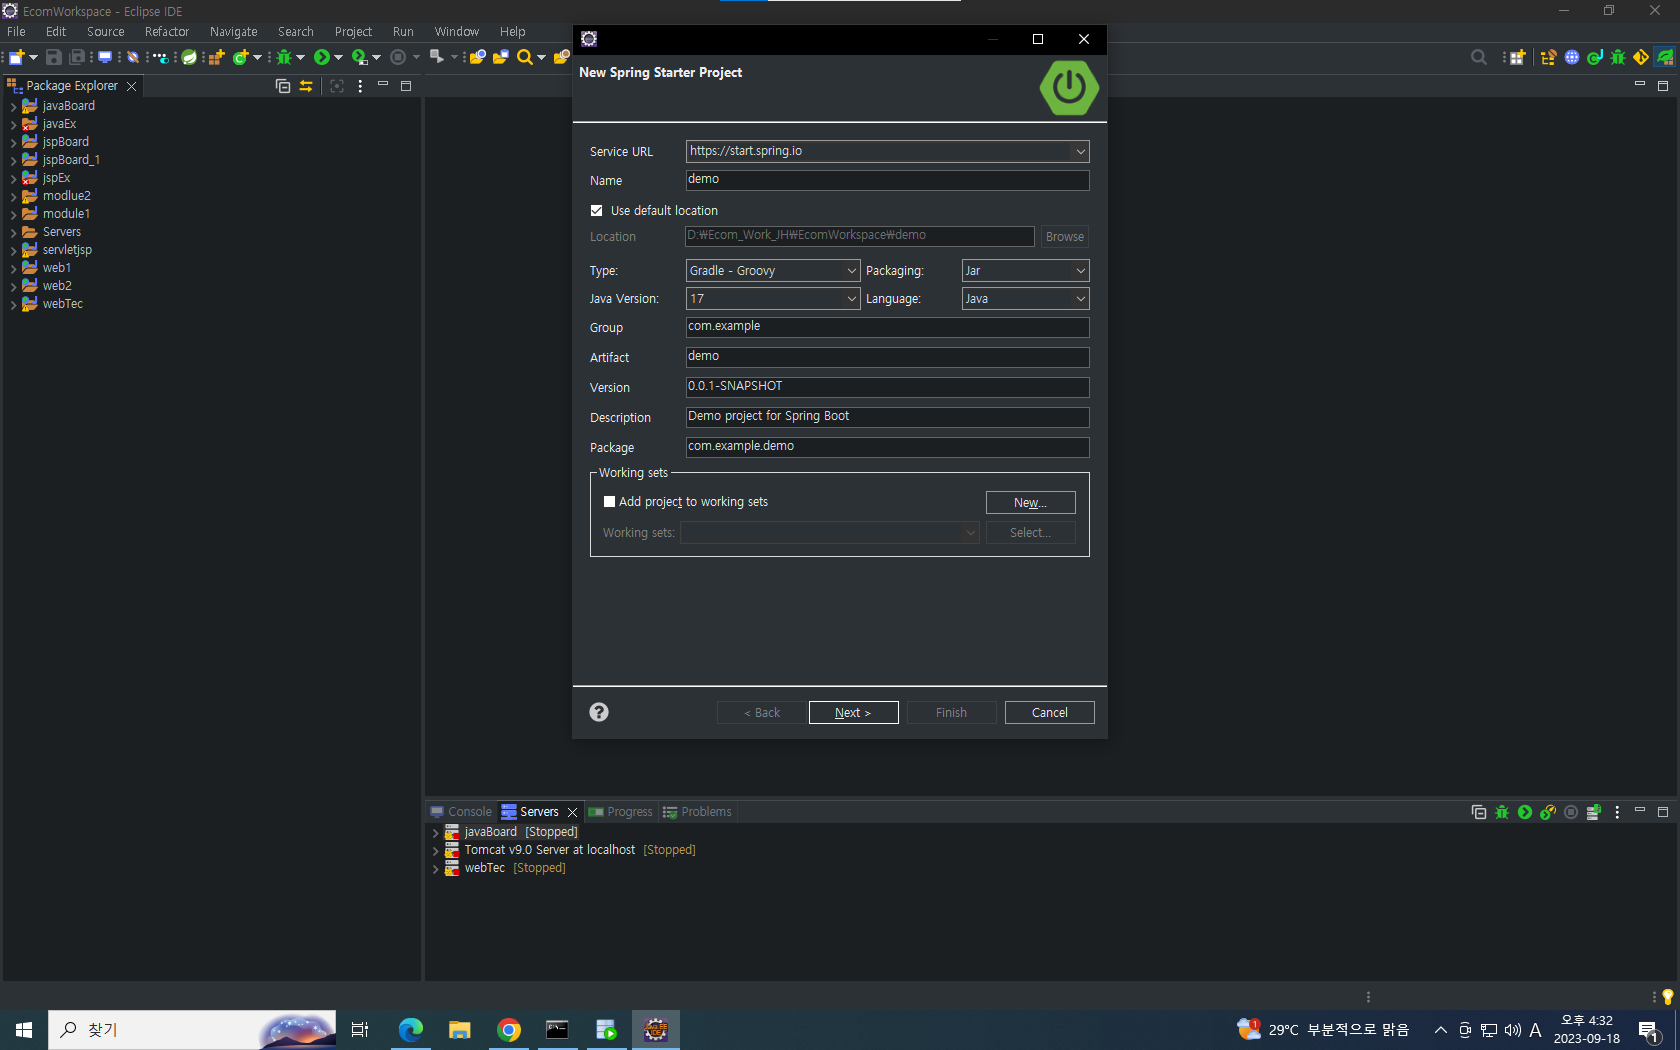This screenshot has width=1680, height=1050.
Task: Close the Package Explorer tab
Action: click(x=131, y=87)
